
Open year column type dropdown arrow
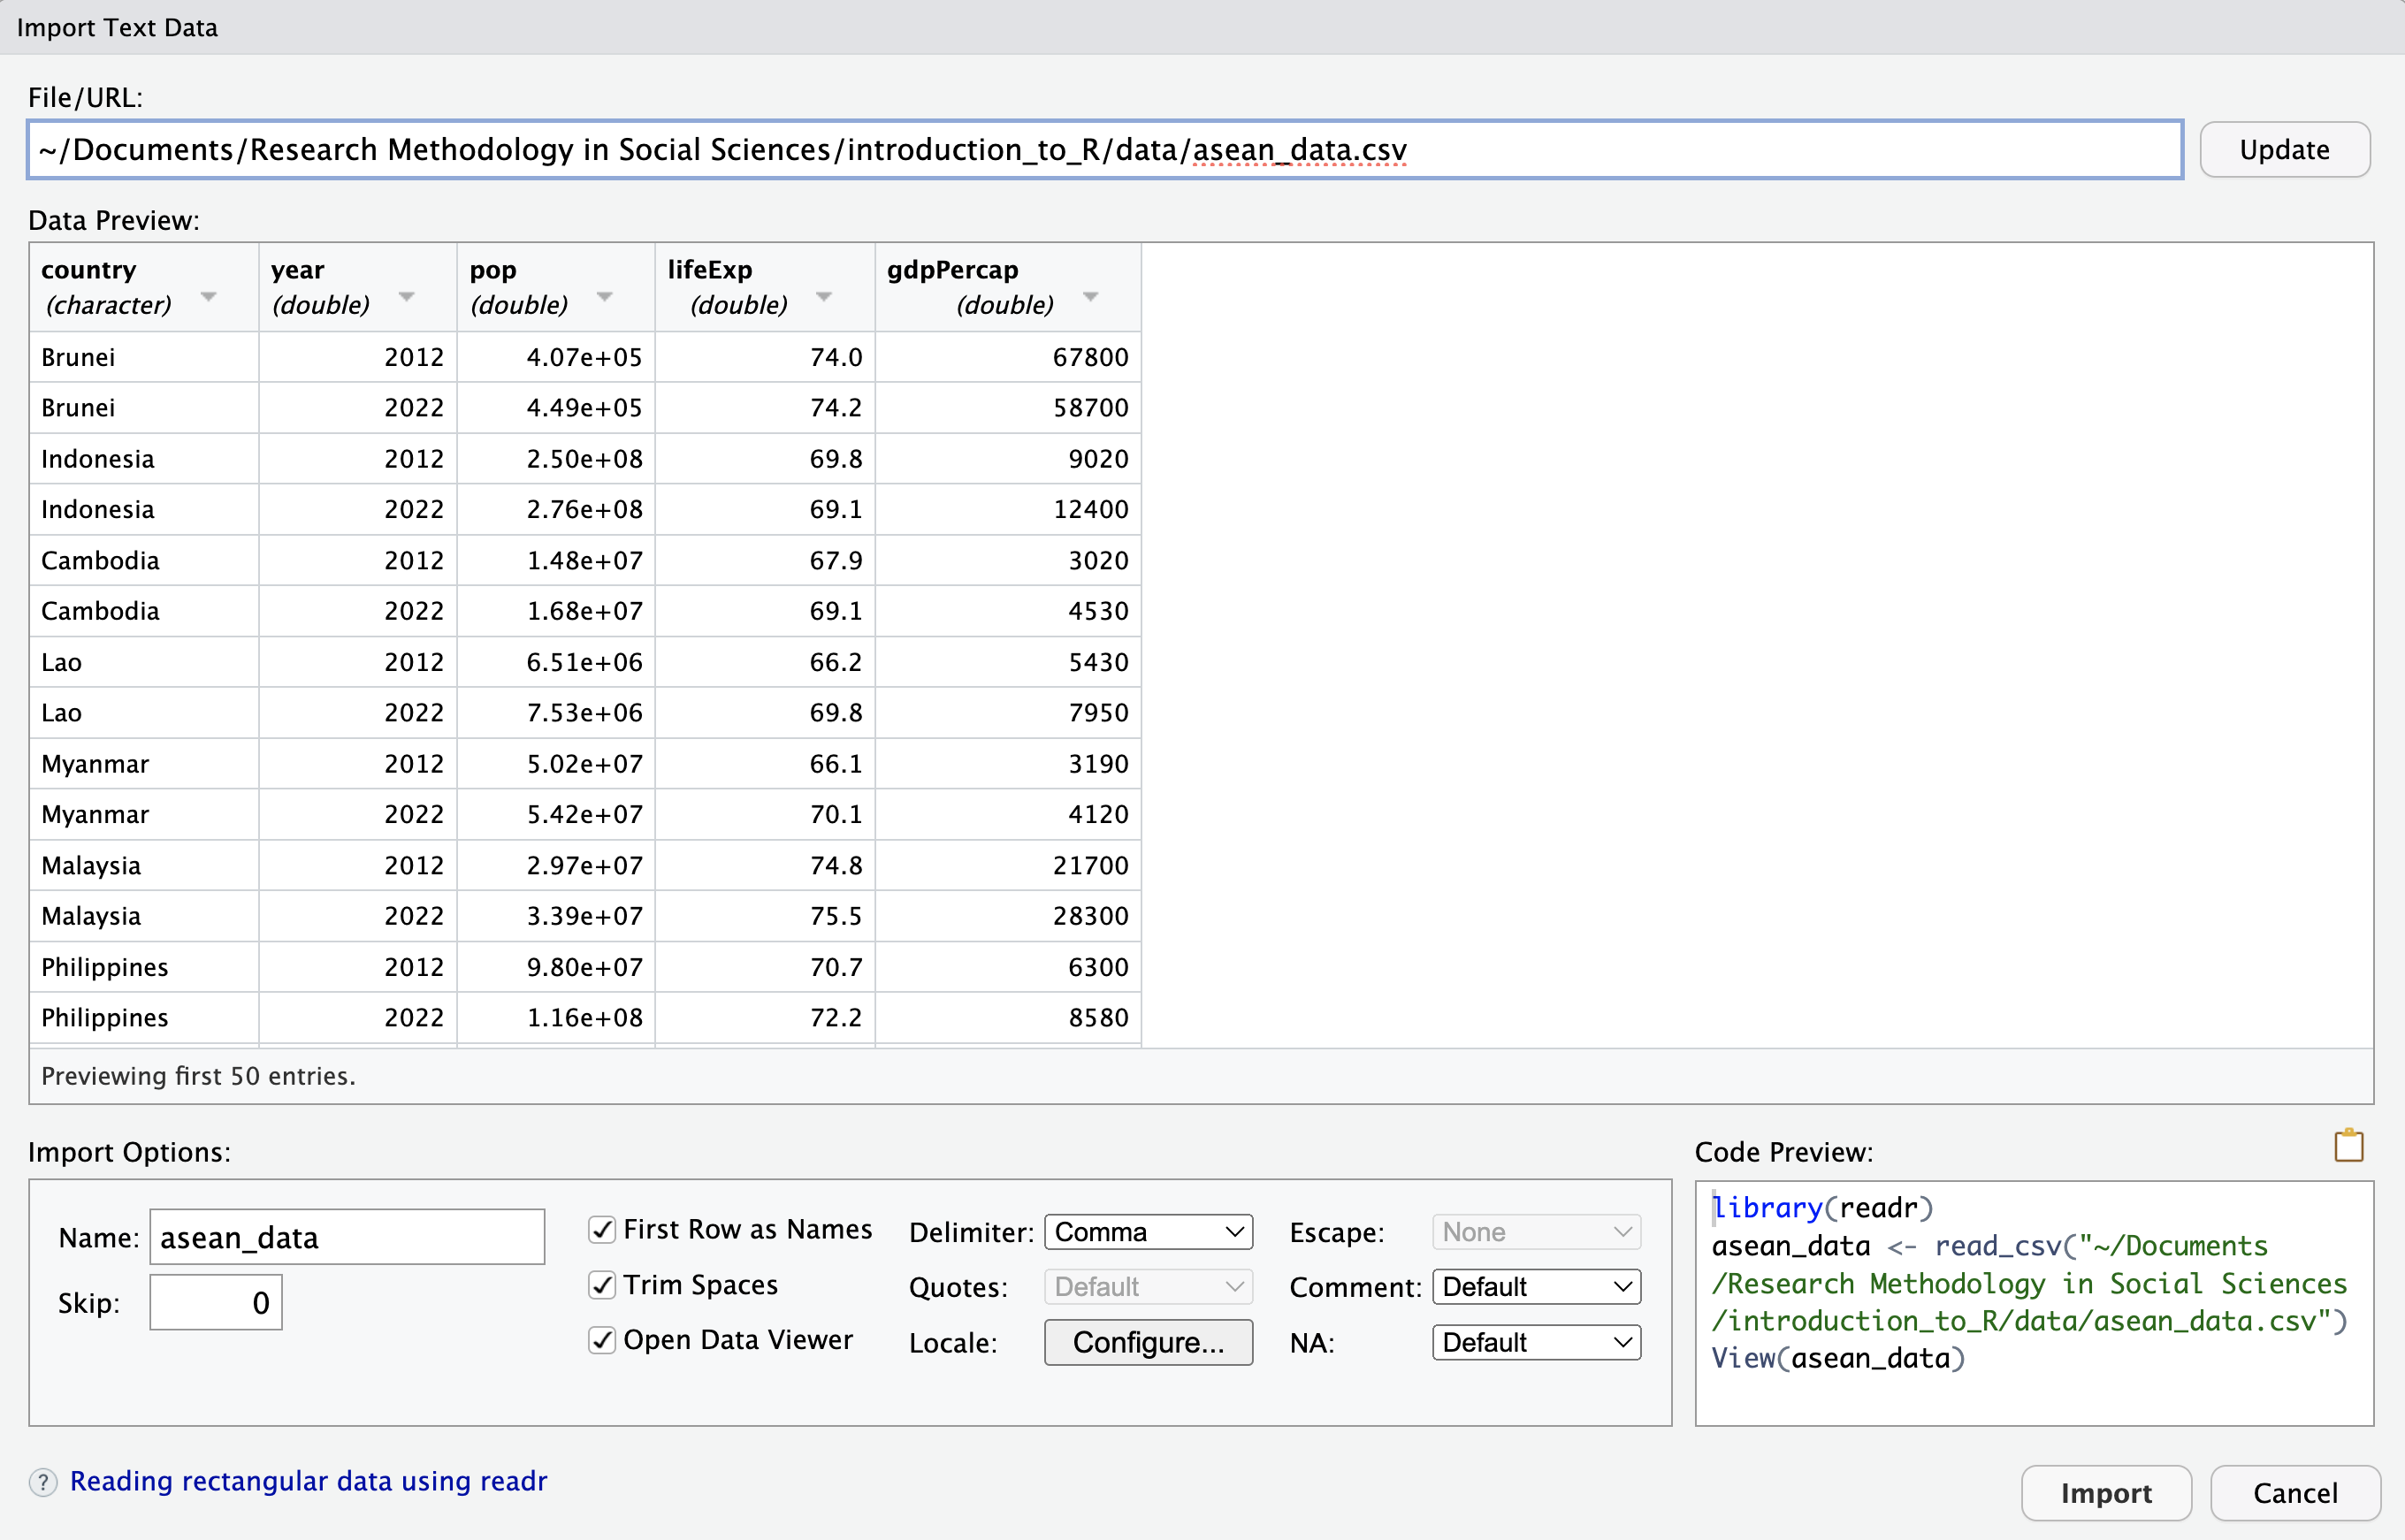pos(406,297)
